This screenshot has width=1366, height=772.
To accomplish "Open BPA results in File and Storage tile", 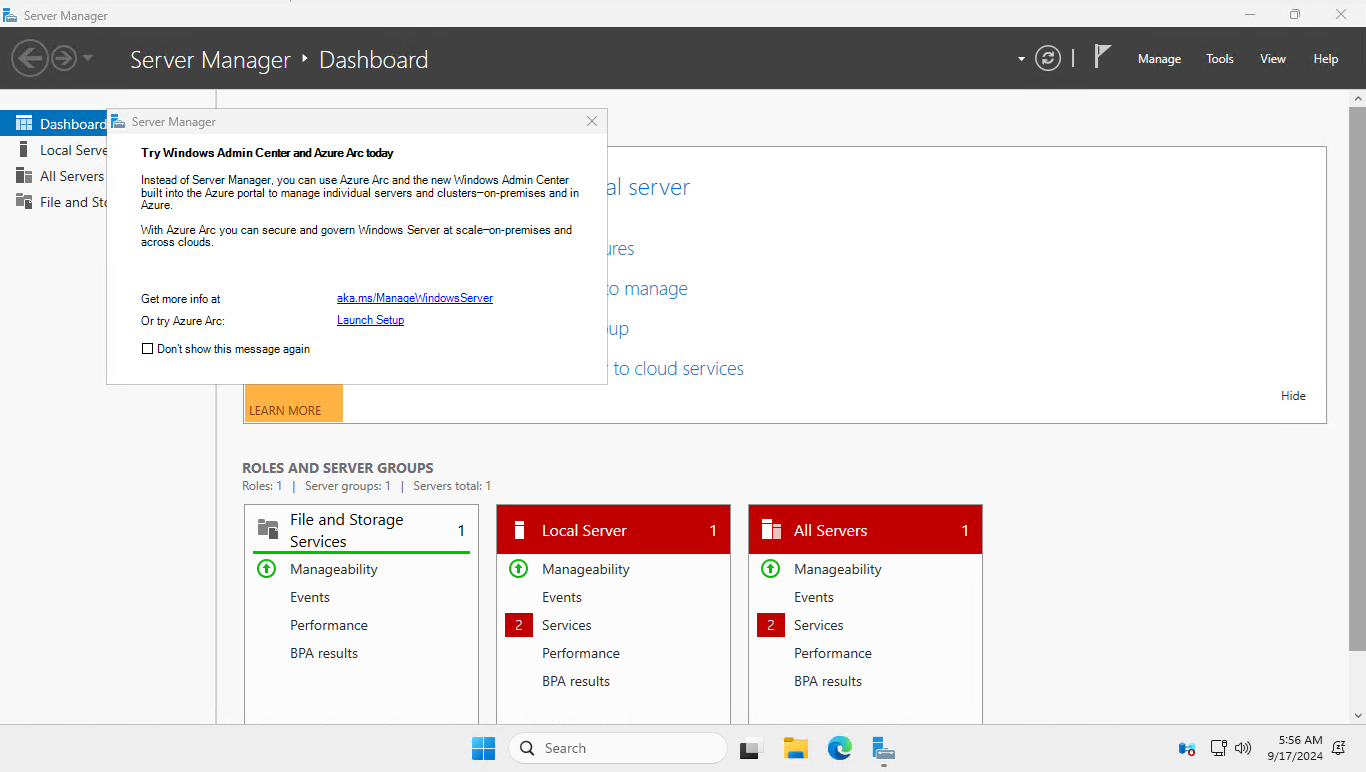I will pos(324,653).
